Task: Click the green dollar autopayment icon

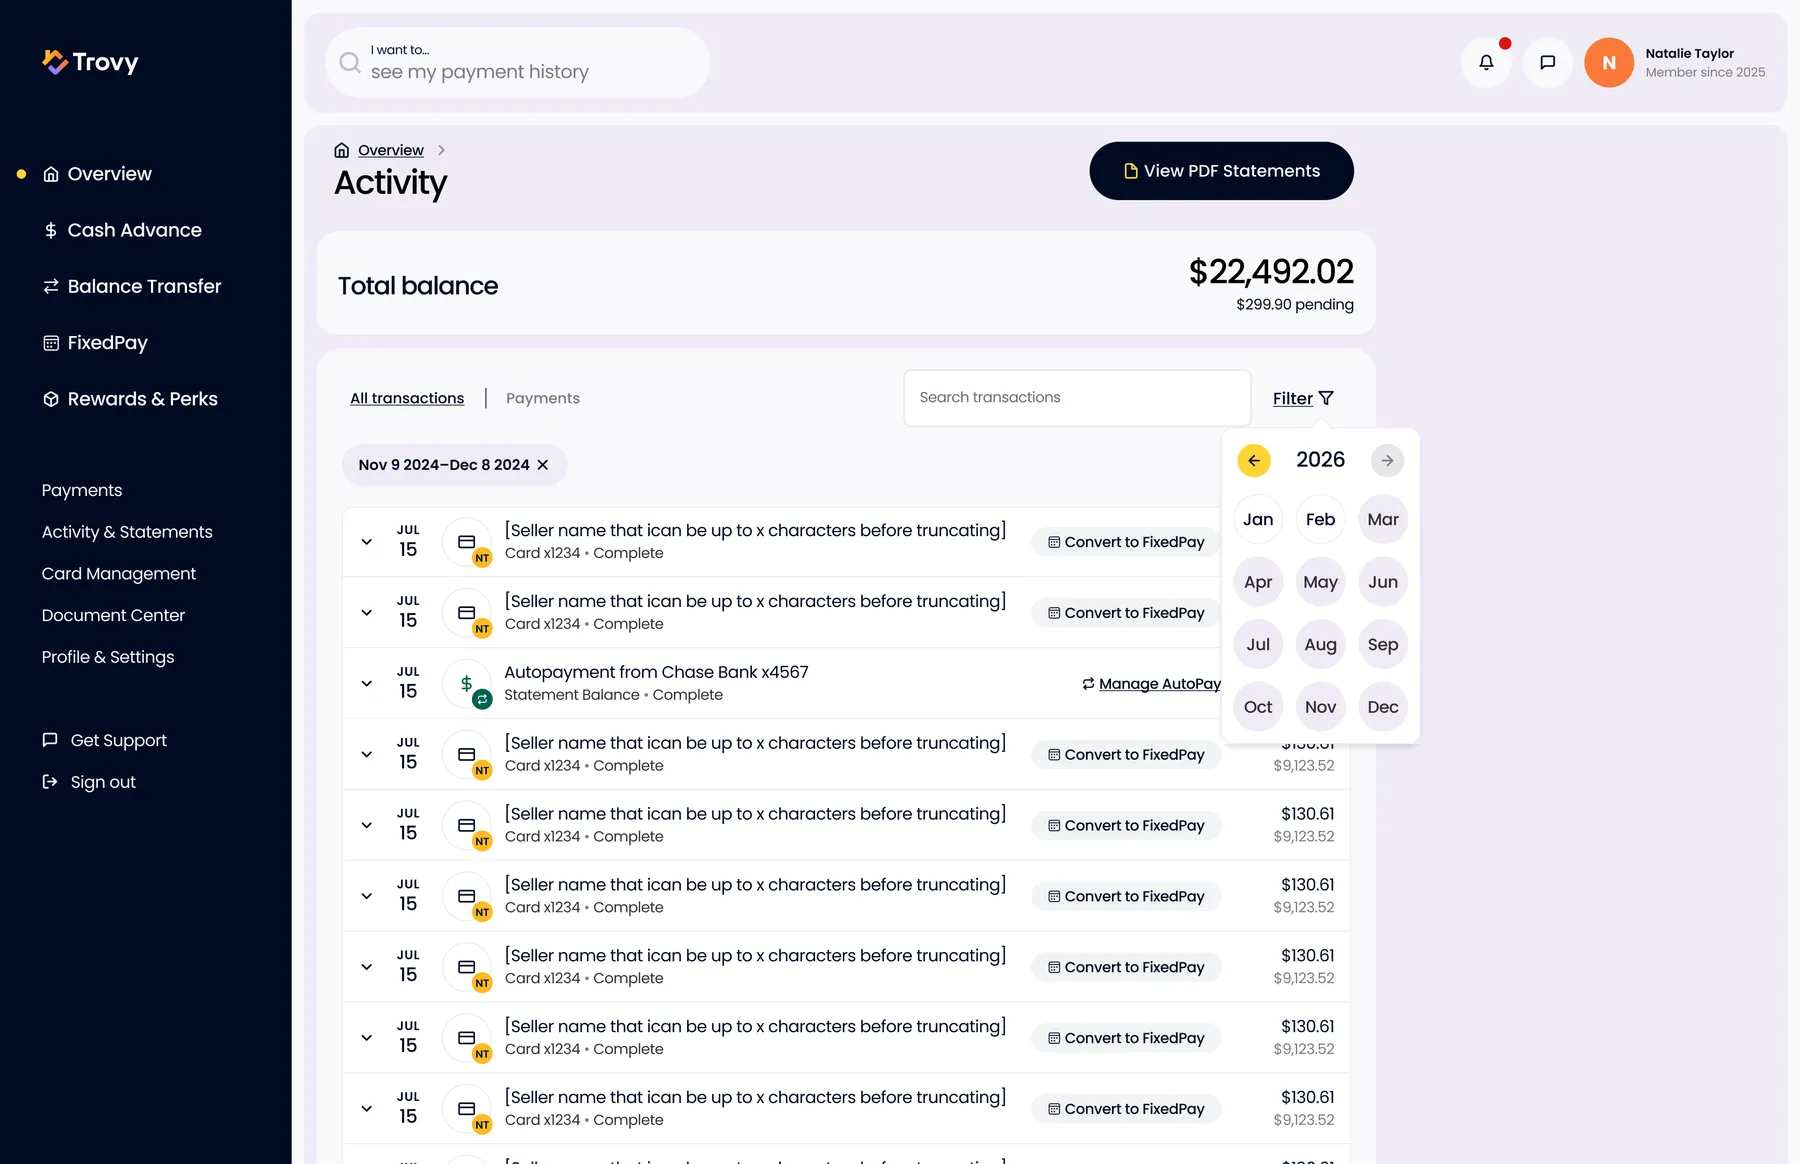Action: pyautogui.click(x=467, y=684)
